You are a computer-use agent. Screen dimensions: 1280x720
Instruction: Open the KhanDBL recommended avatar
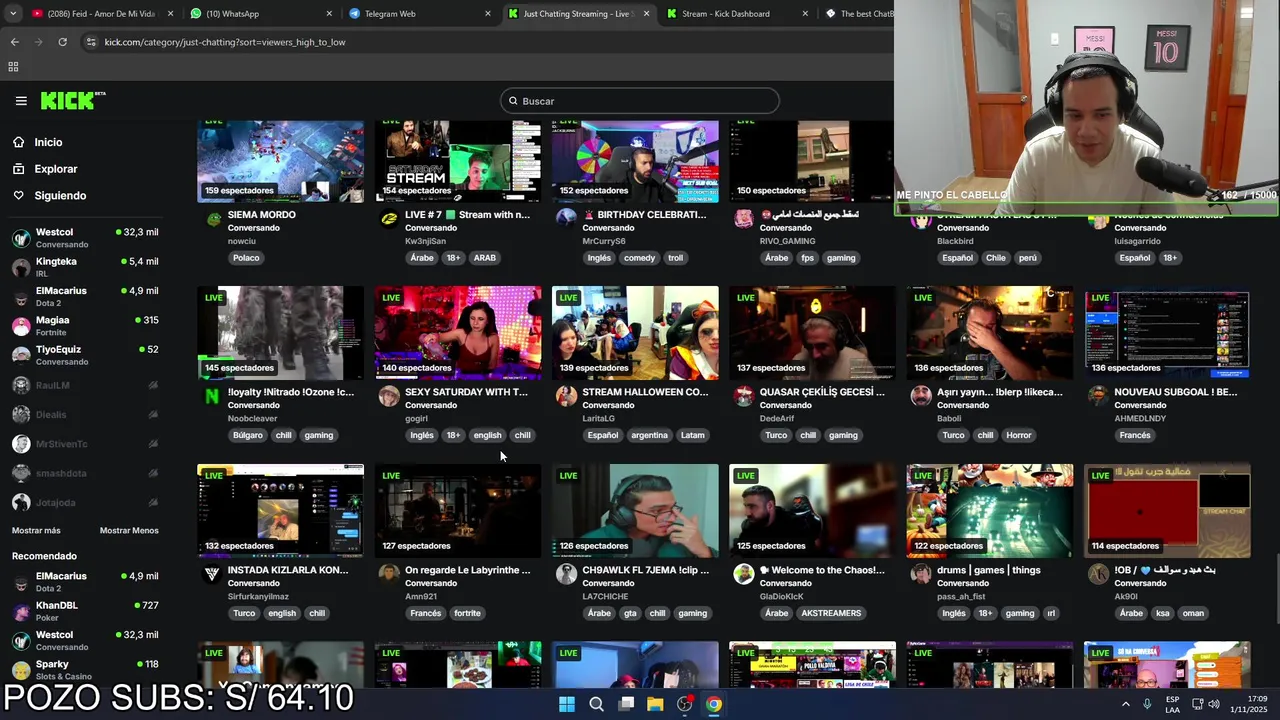click(21, 611)
